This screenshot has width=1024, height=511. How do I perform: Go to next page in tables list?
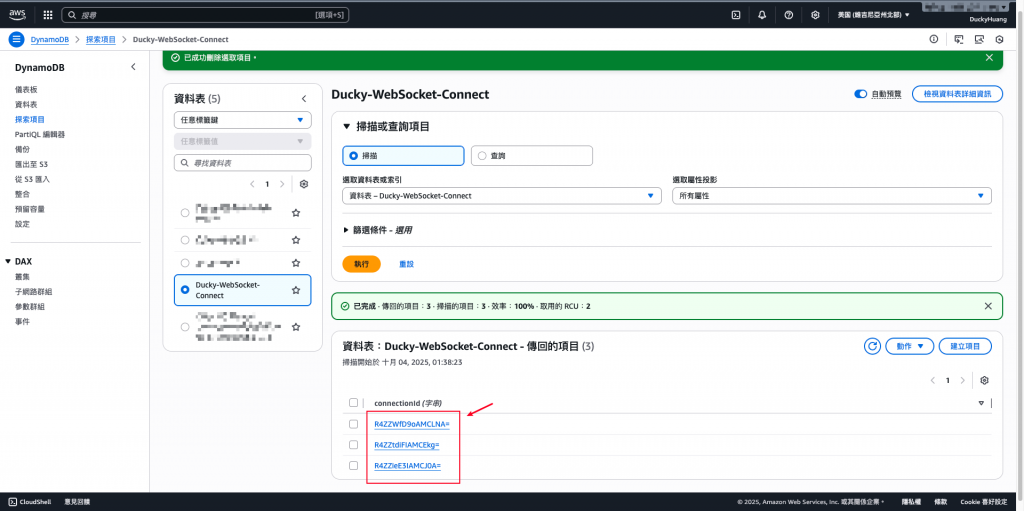coord(282,184)
